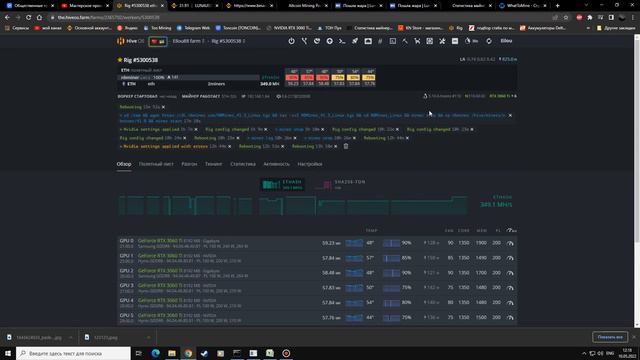
Task: Click the gold star beside Rig #5300538
Action: [x=120, y=60]
